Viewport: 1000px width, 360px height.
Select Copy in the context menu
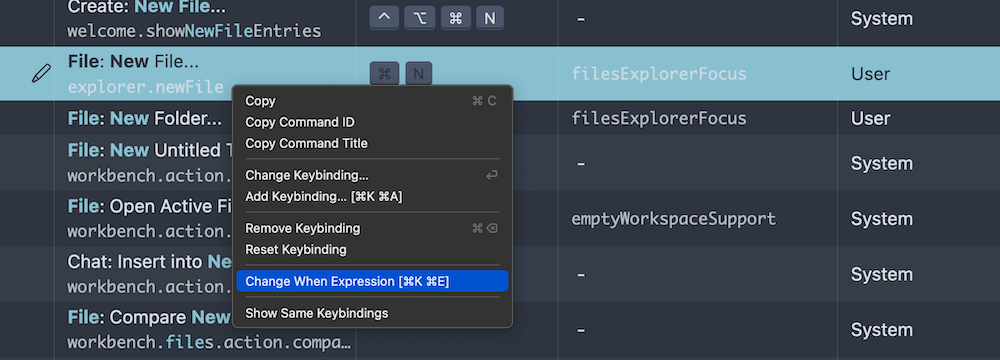pyautogui.click(x=372, y=101)
